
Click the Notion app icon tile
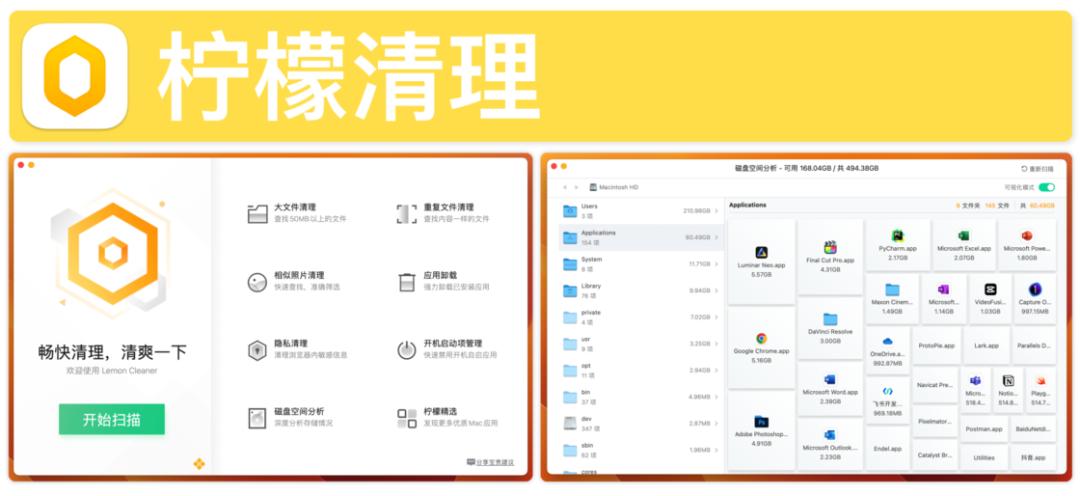pos(1008,390)
